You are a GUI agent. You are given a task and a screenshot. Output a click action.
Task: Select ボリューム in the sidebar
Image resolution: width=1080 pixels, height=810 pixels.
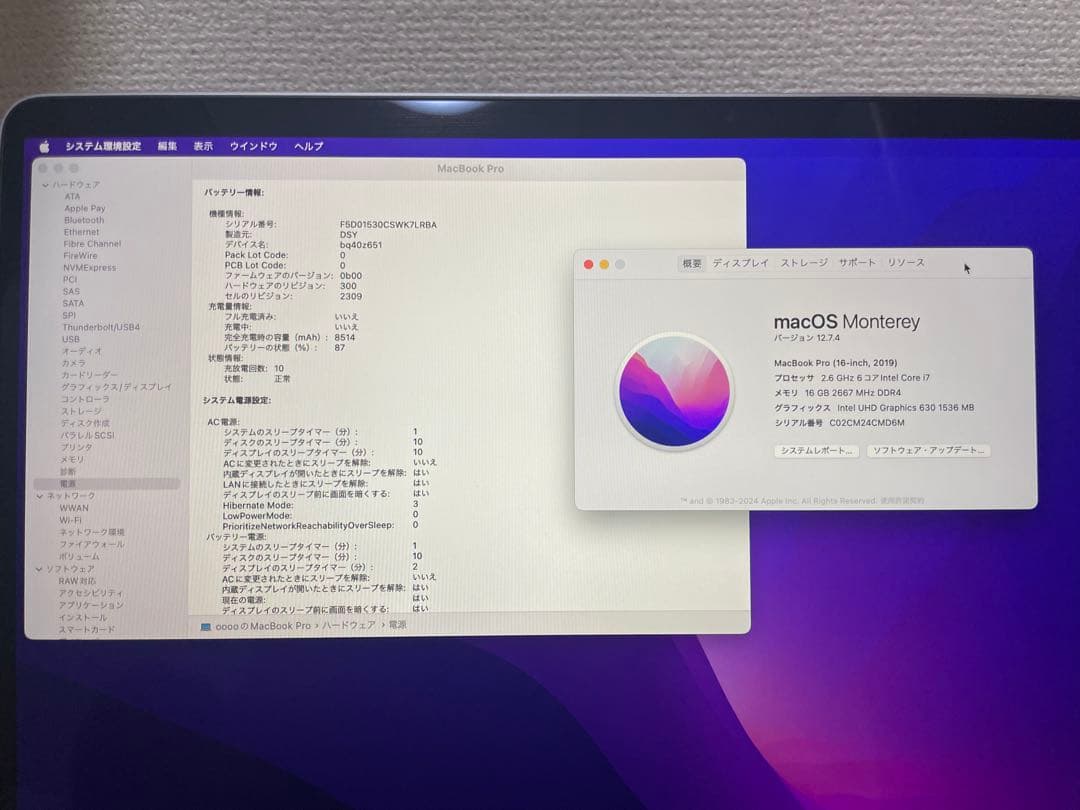79,557
